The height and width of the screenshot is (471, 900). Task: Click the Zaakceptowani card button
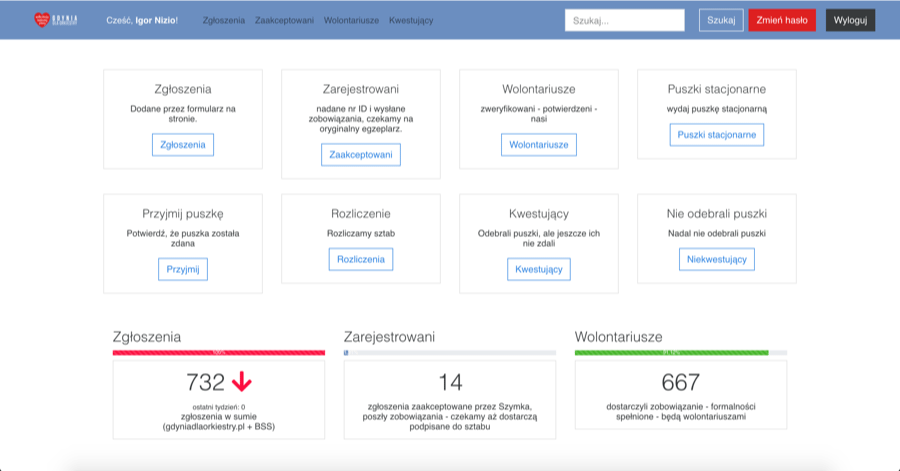[x=360, y=154]
